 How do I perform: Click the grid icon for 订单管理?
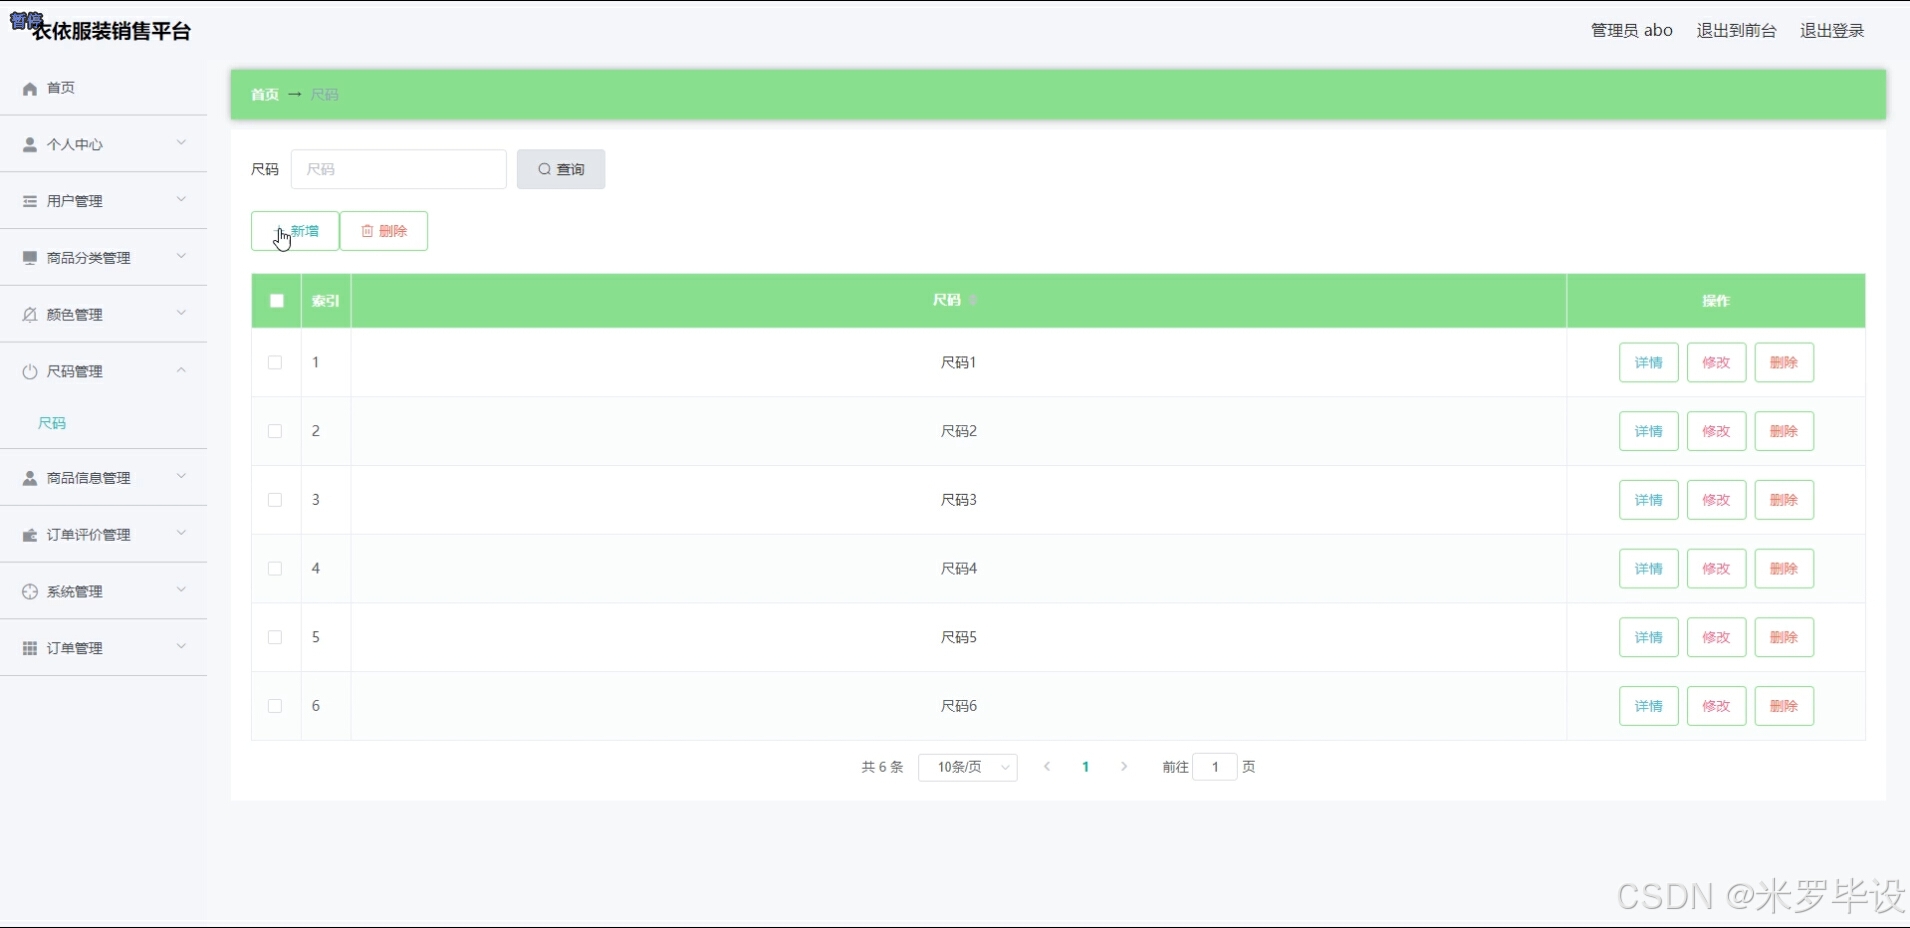(x=30, y=648)
